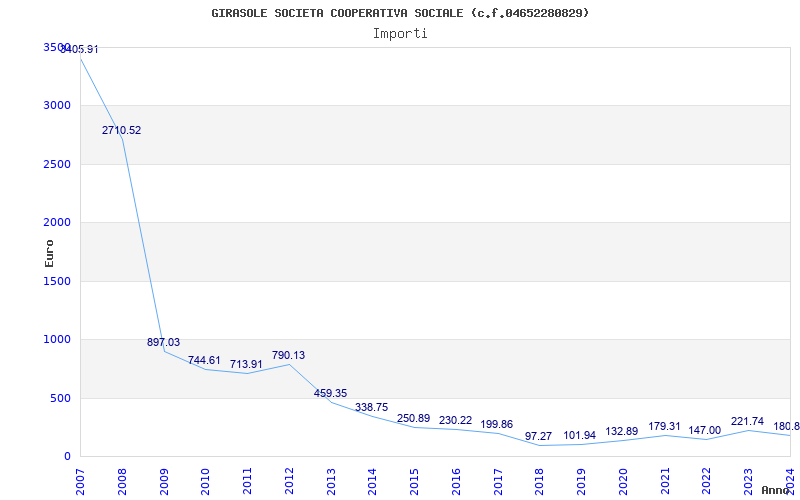Click the 1500 y-axis tick label
Viewport: 800px width, 500px height.
tap(57, 281)
